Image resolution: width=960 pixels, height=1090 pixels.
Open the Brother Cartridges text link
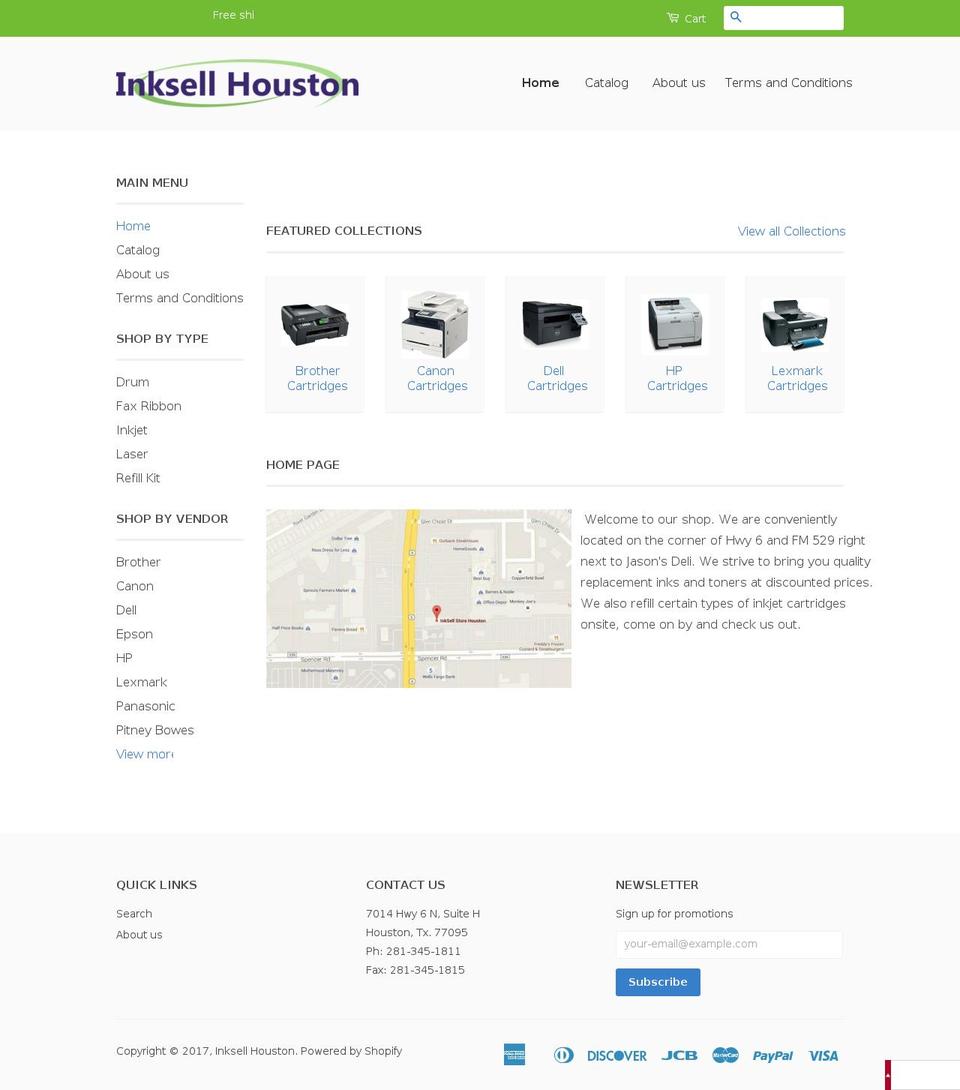pos(317,378)
